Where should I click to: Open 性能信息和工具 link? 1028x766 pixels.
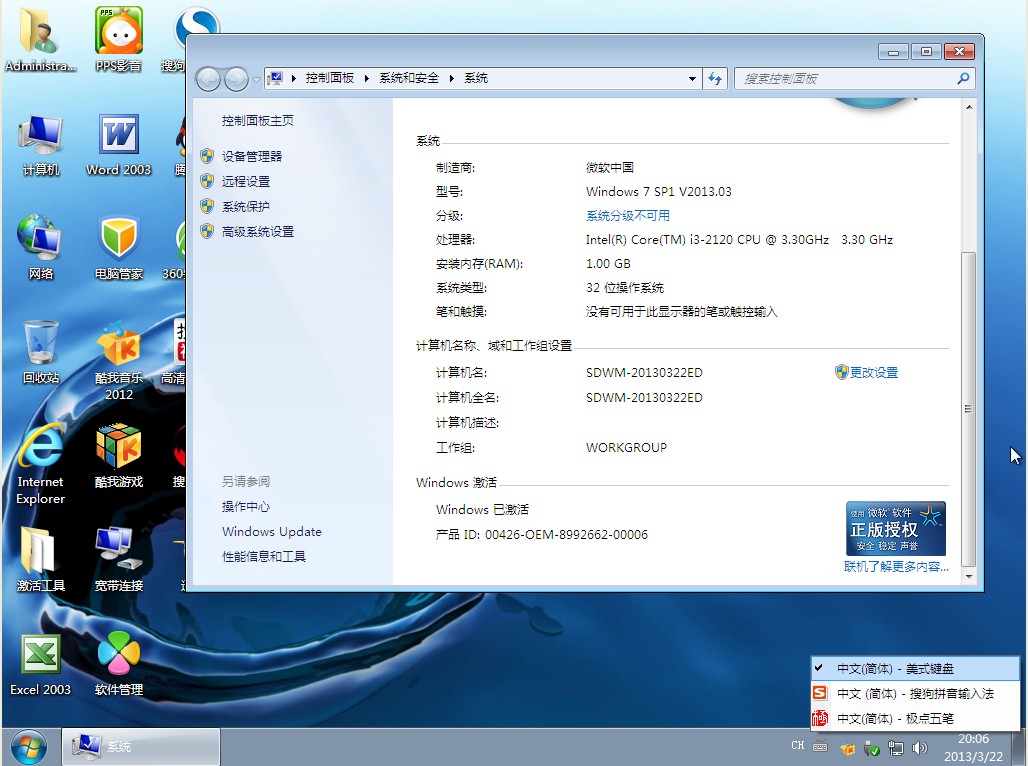point(264,556)
